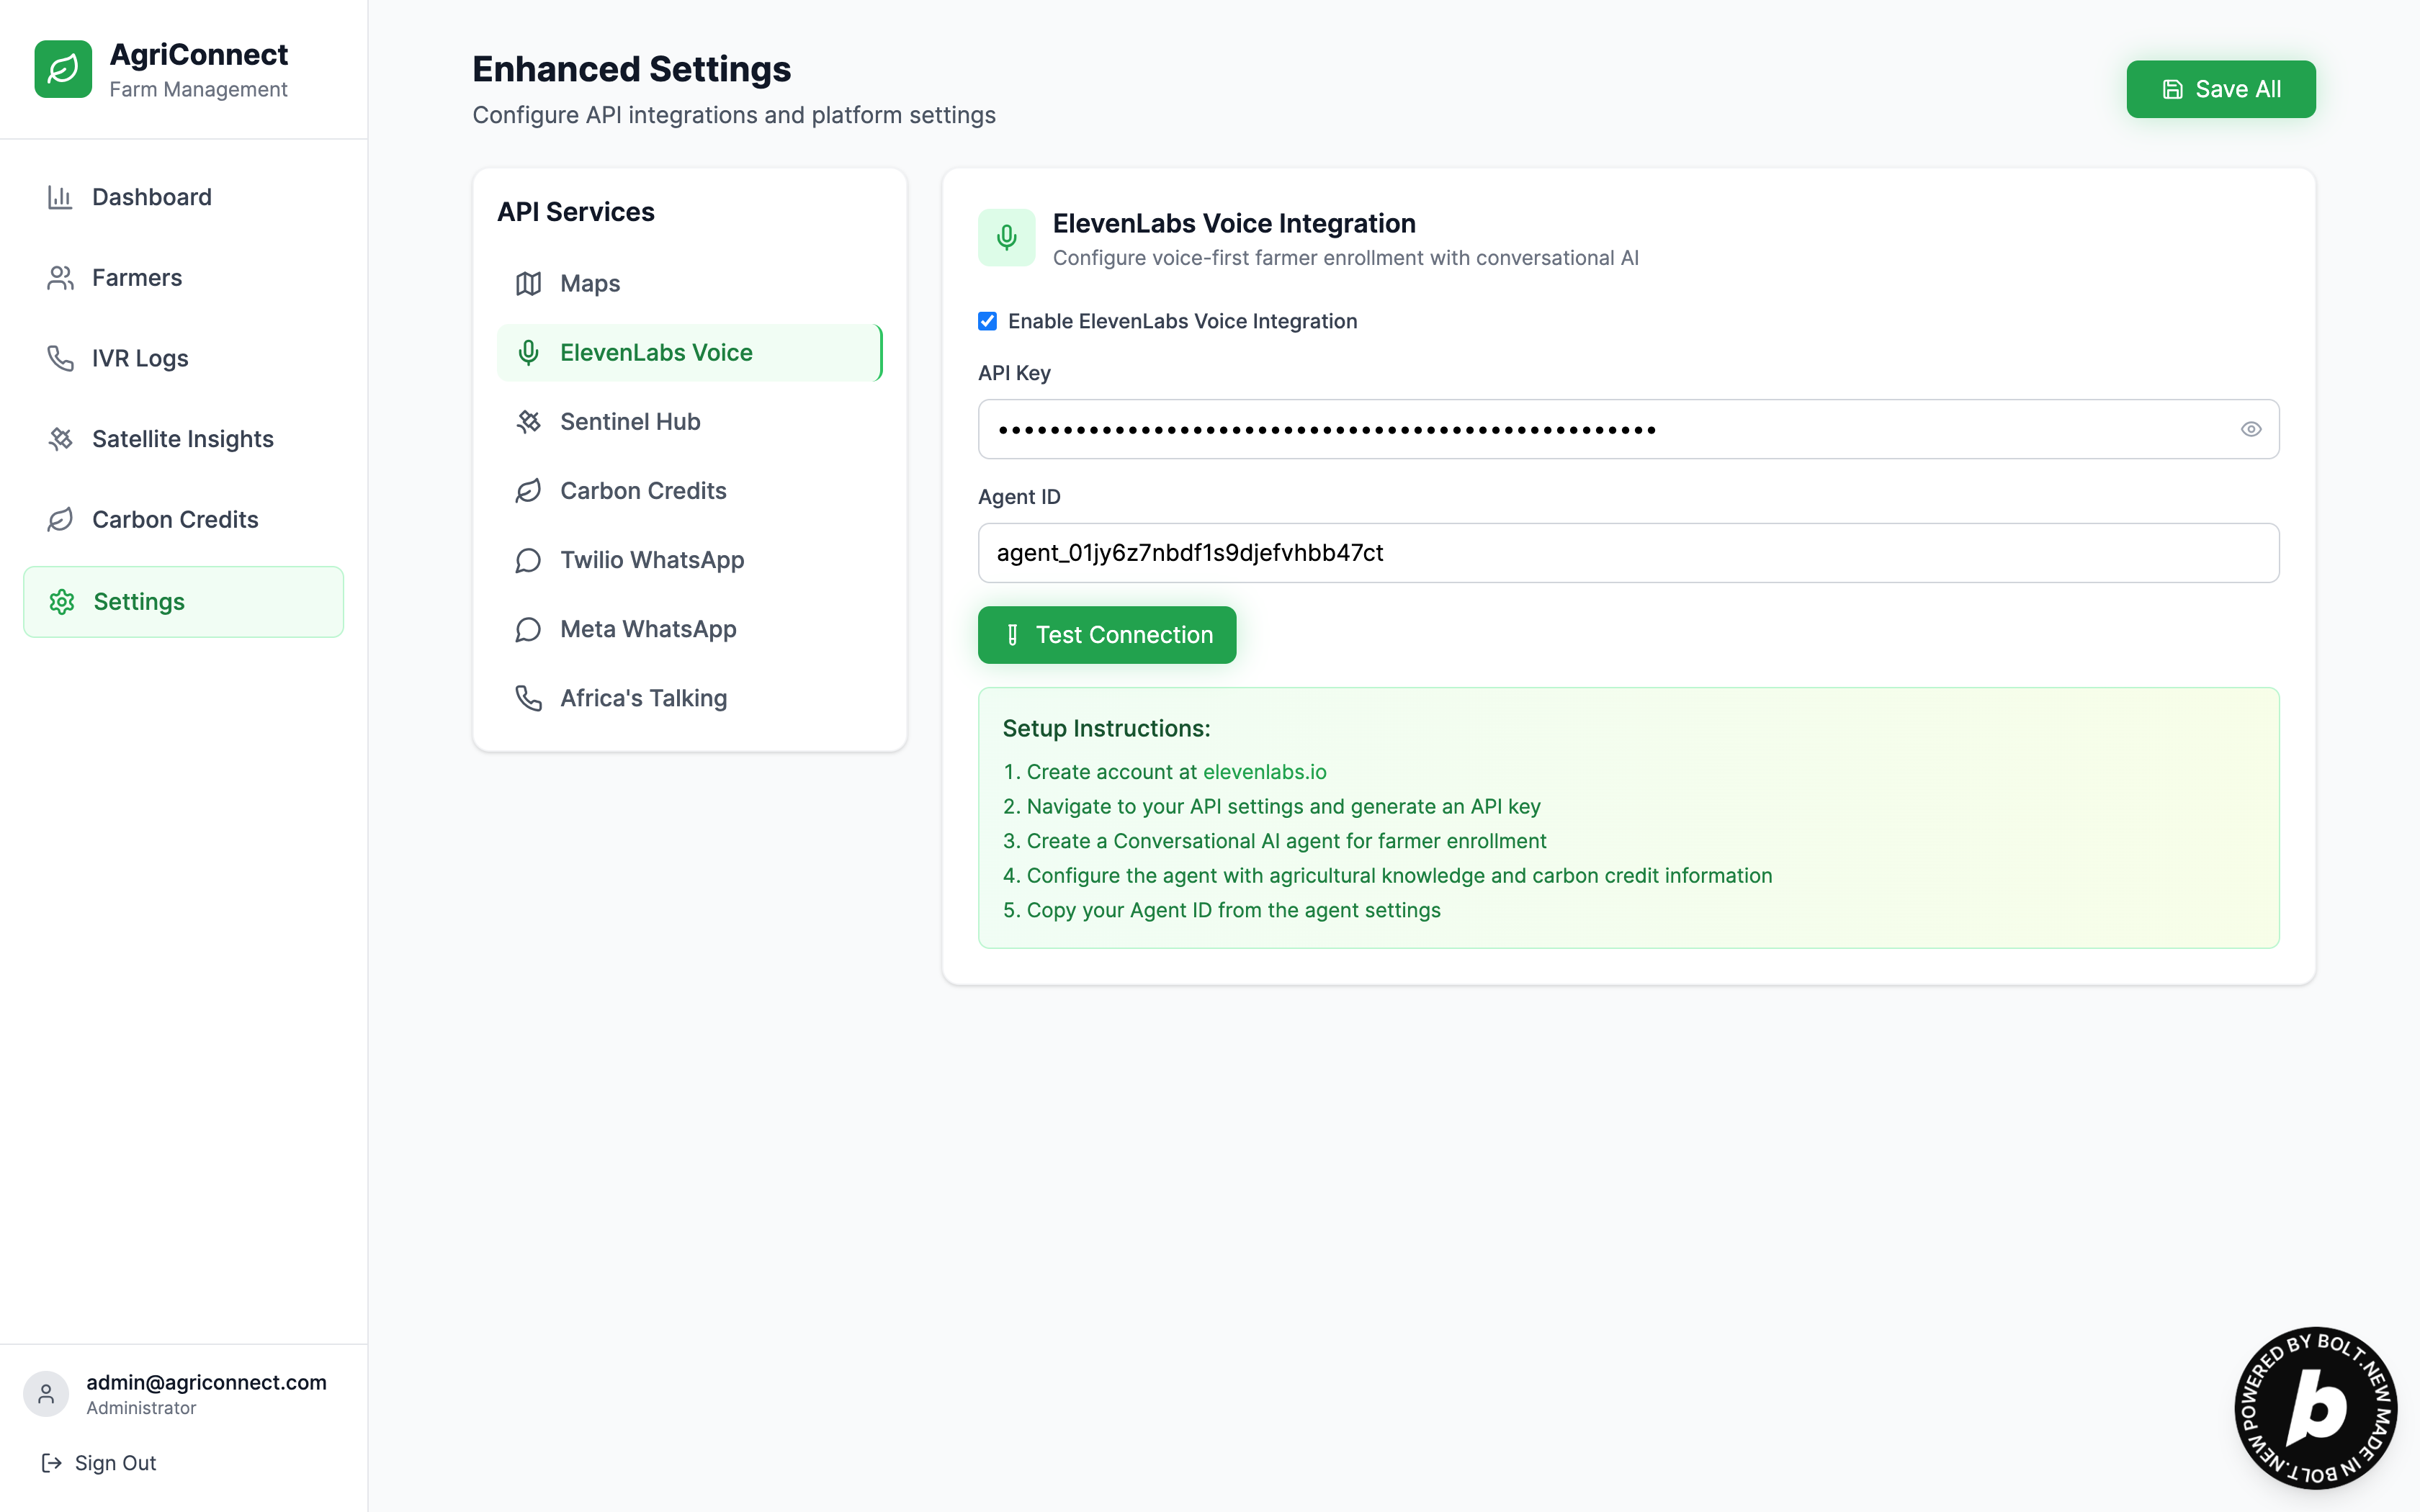Screen dimensions: 2420x1512
Task: Select Meta WhatsApp API service
Action: click(648, 629)
